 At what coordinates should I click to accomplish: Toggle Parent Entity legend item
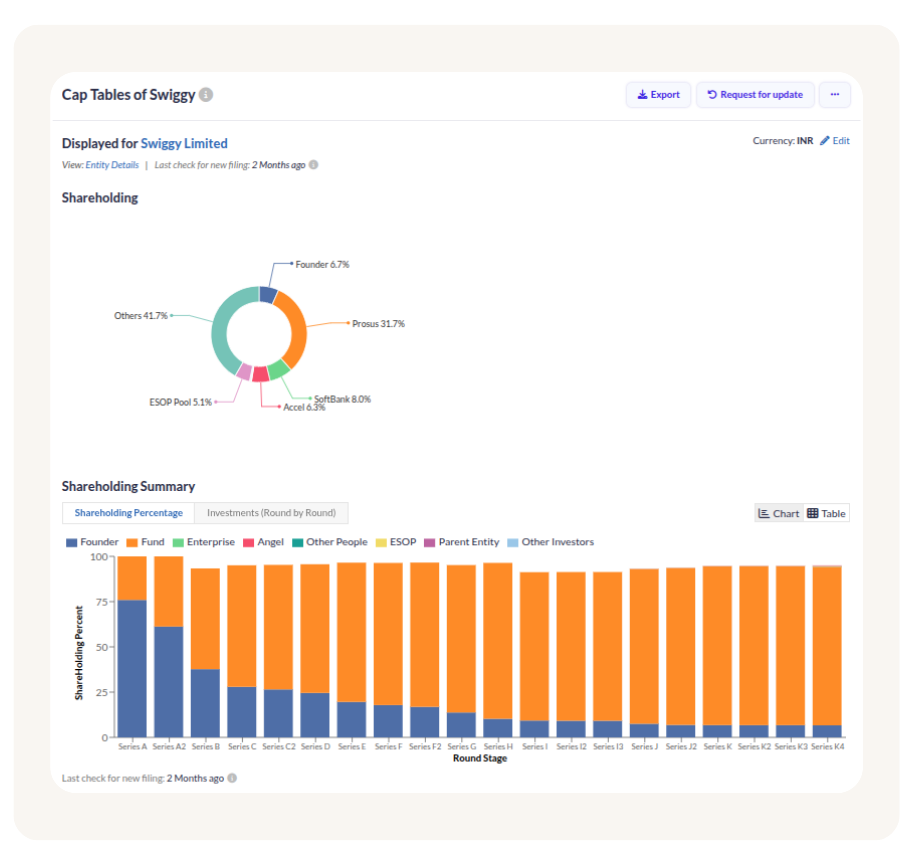461,542
